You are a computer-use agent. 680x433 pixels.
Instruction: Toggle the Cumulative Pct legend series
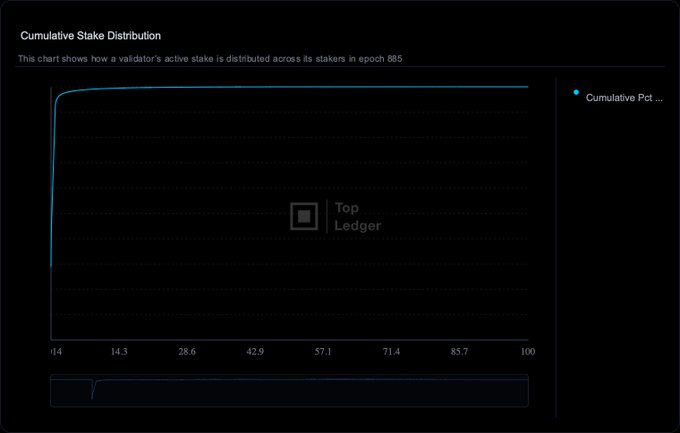623,98
